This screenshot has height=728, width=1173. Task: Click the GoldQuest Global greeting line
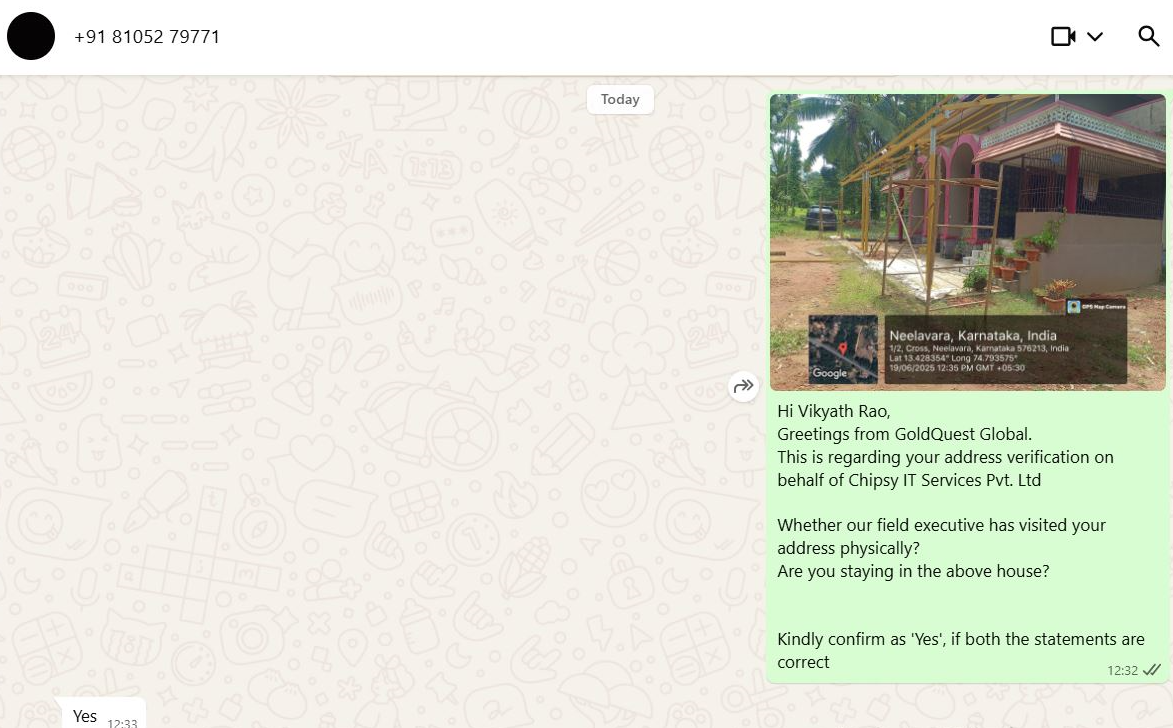pos(904,434)
